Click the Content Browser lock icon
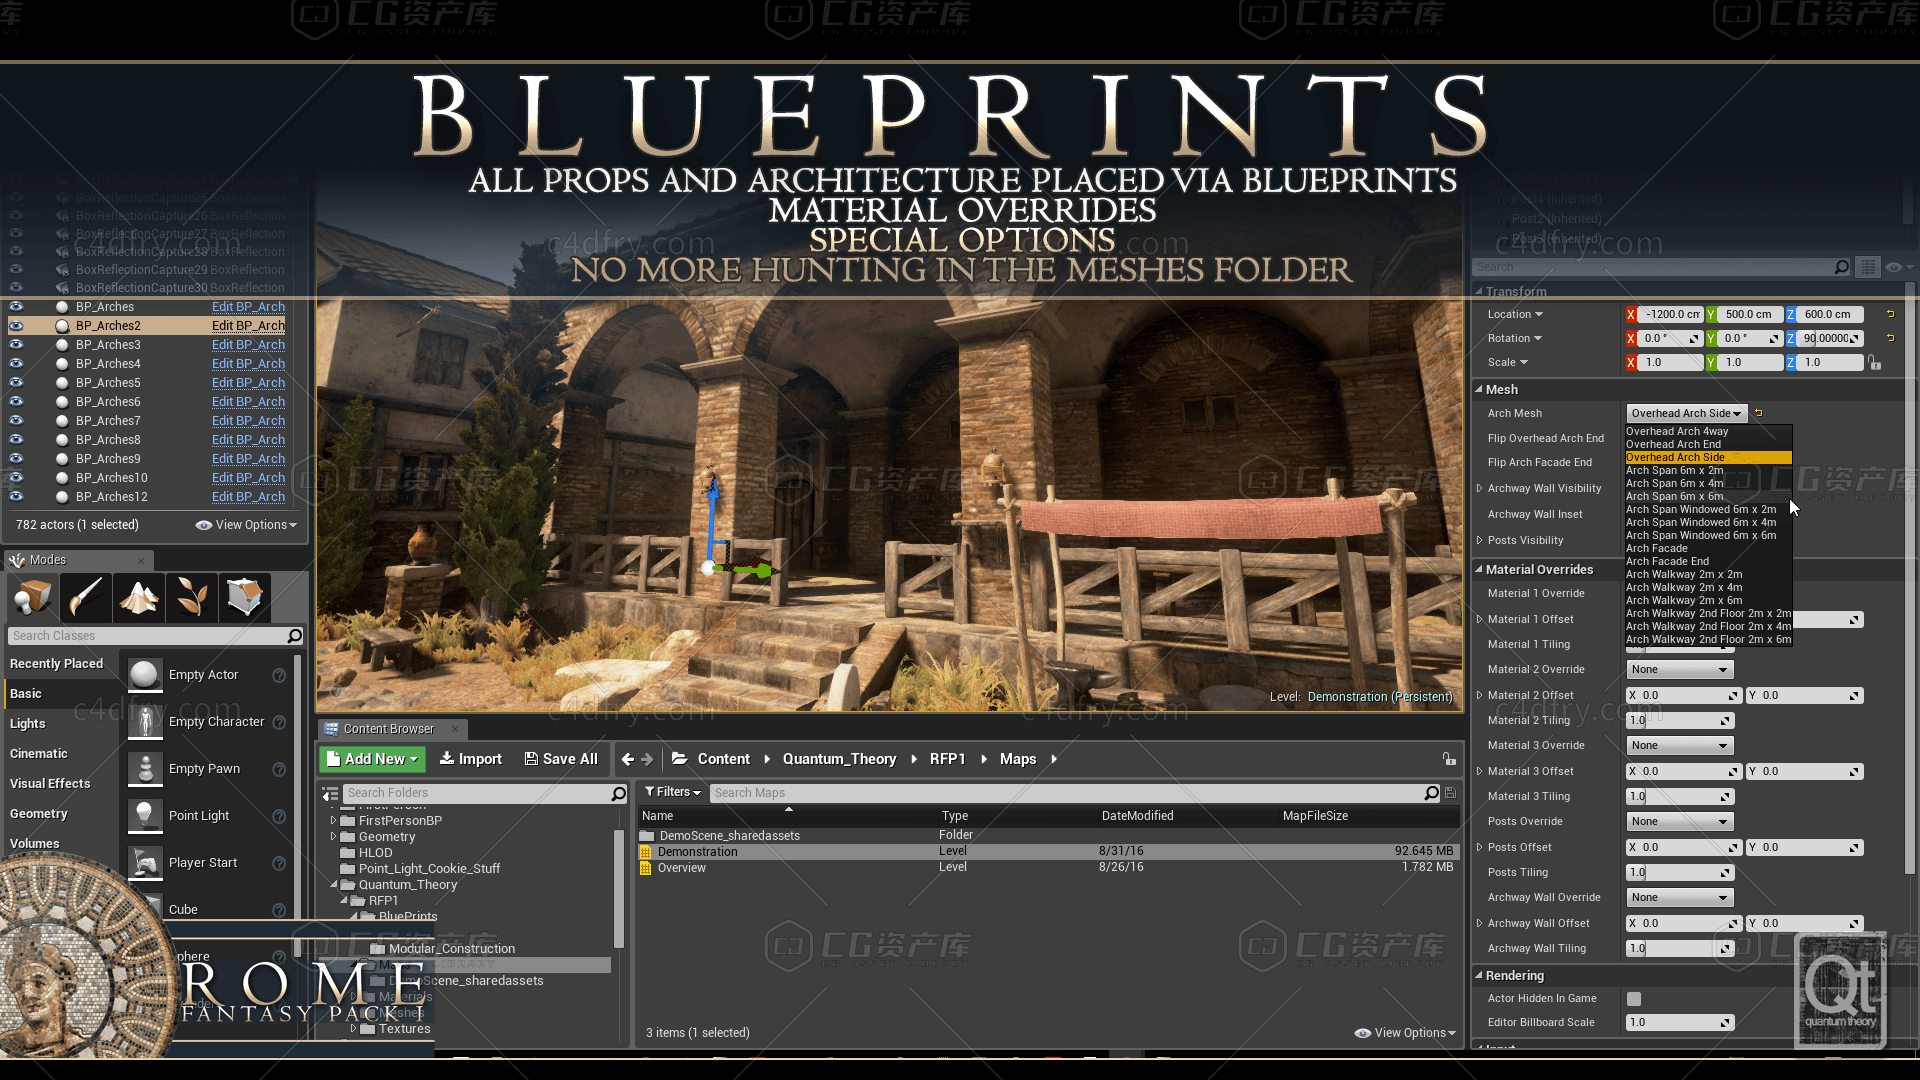1920x1080 pixels. click(1449, 760)
